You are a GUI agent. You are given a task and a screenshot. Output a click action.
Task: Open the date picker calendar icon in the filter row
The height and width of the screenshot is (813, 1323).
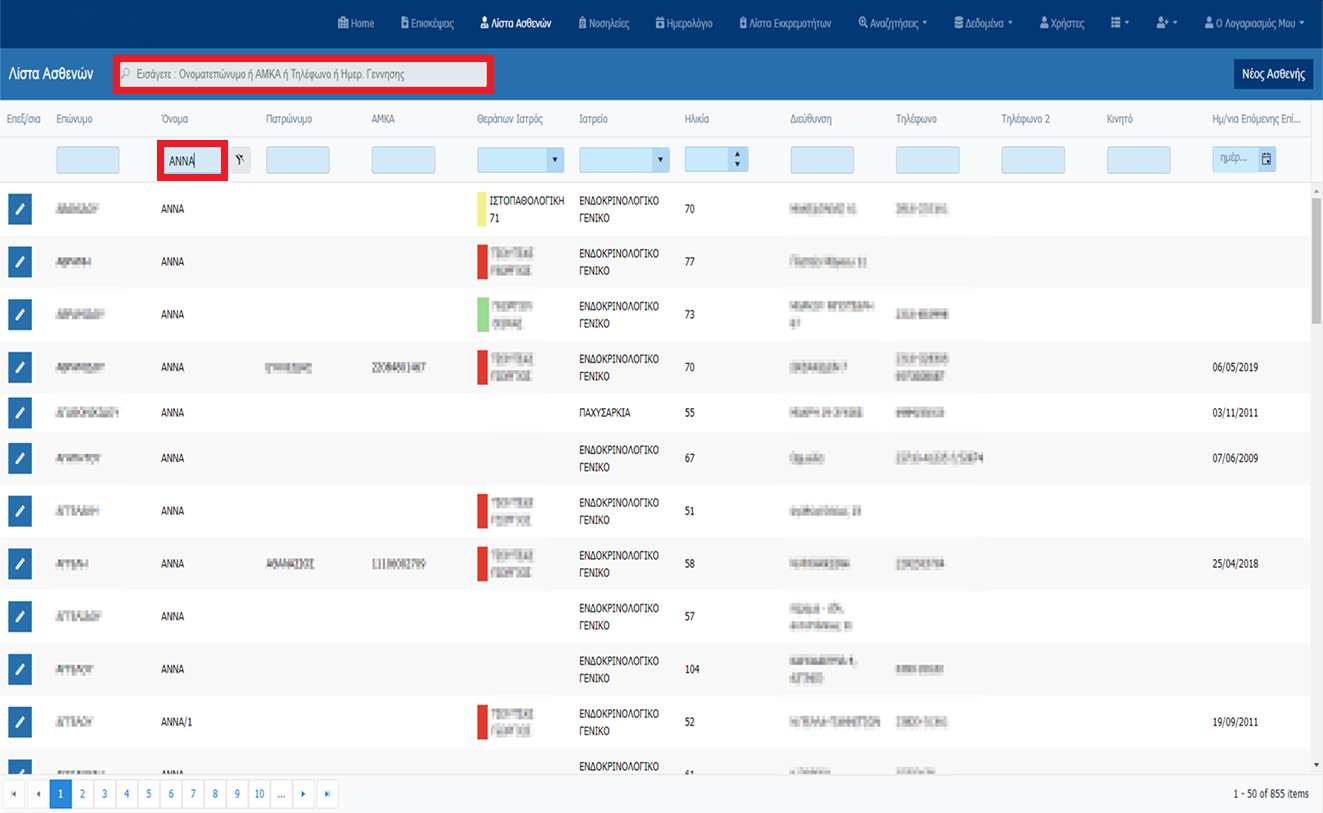tap(1267, 160)
